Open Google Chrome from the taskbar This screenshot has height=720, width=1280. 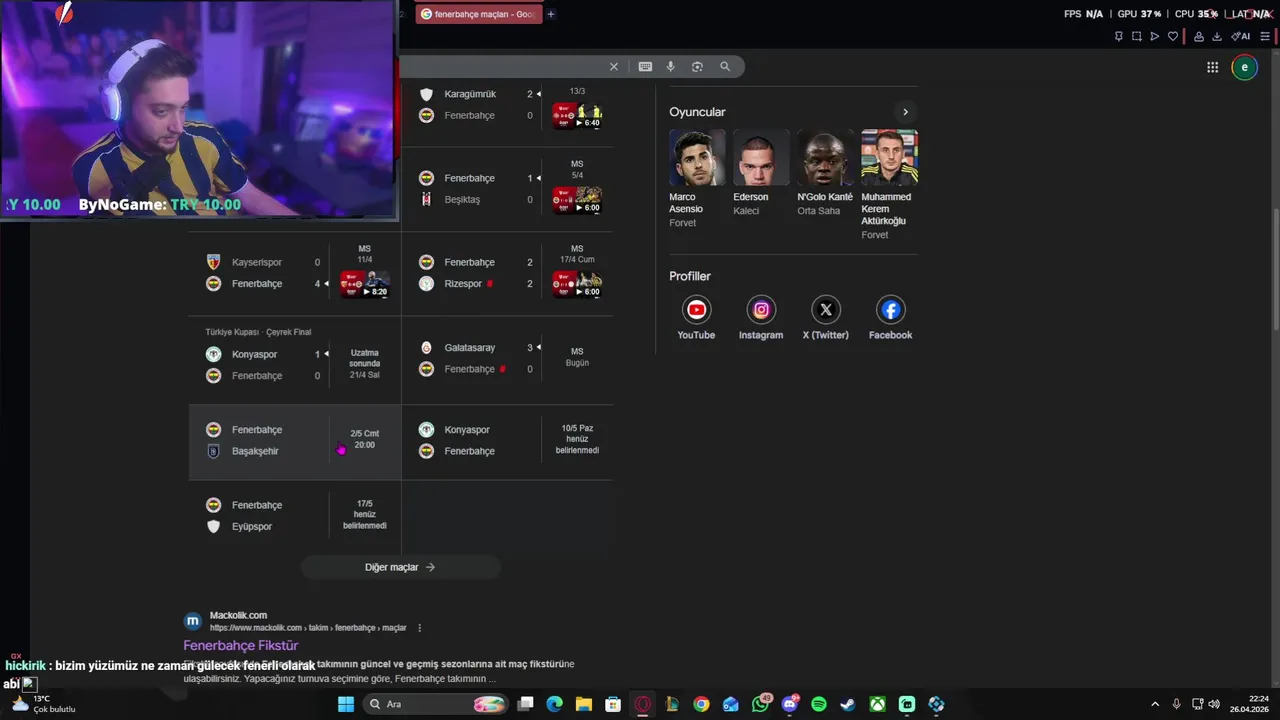click(x=701, y=704)
